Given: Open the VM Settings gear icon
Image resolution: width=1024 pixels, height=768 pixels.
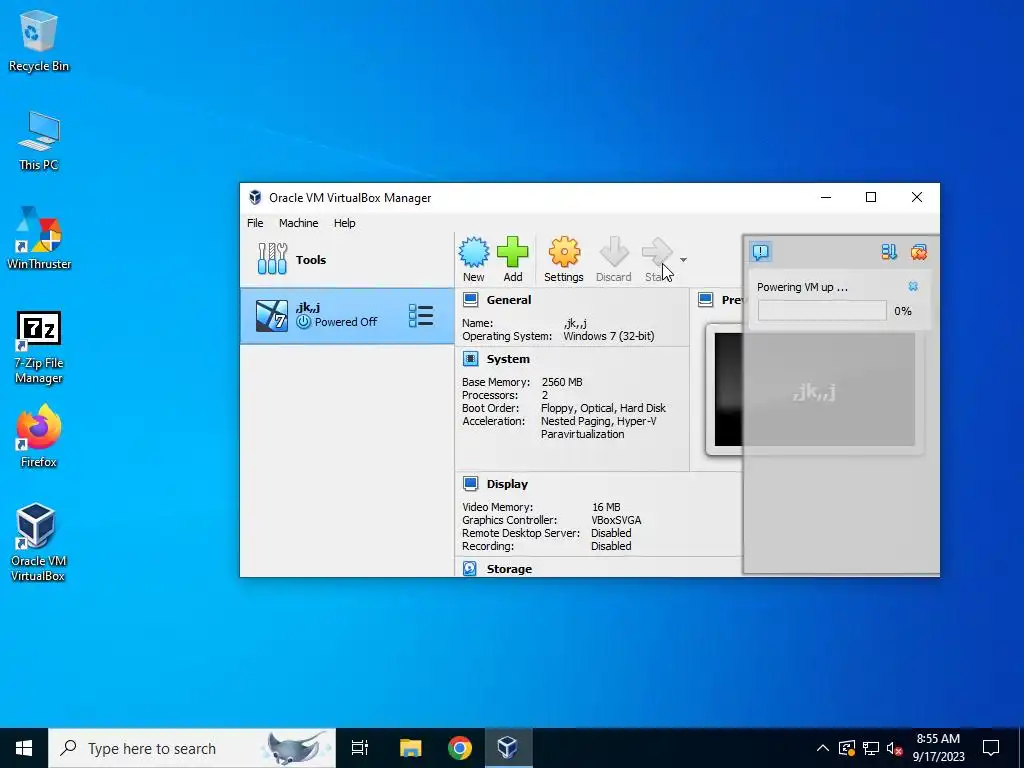Looking at the screenshot, I should pyautogui.click(x=564, y=252).
